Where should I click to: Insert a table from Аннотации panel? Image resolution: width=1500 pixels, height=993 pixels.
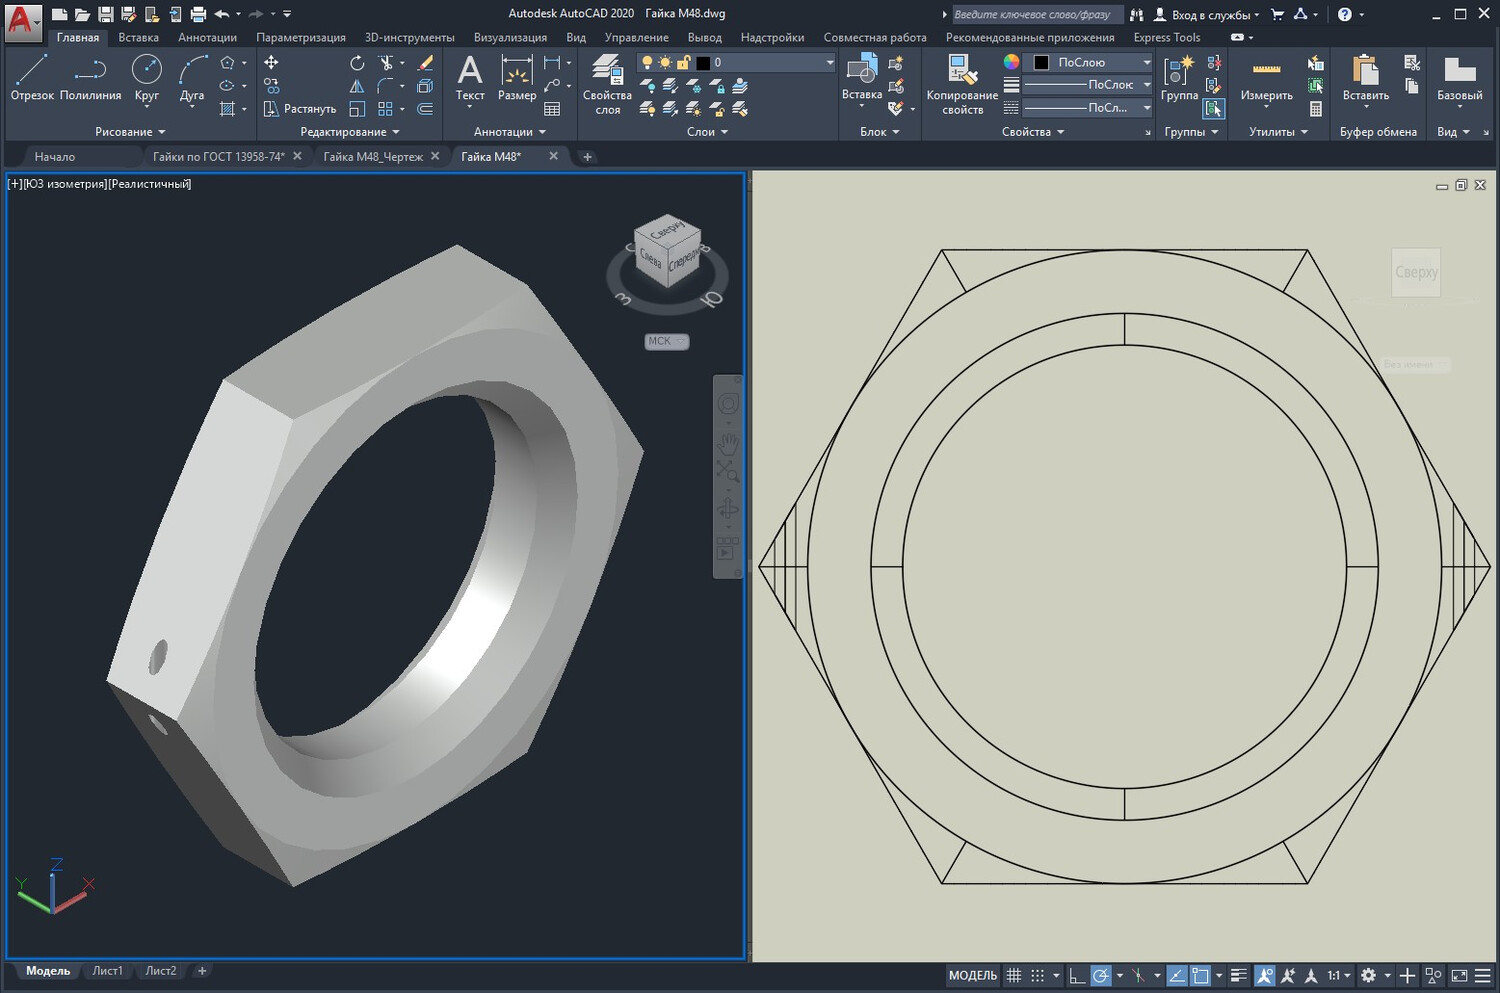click(552, 109)
